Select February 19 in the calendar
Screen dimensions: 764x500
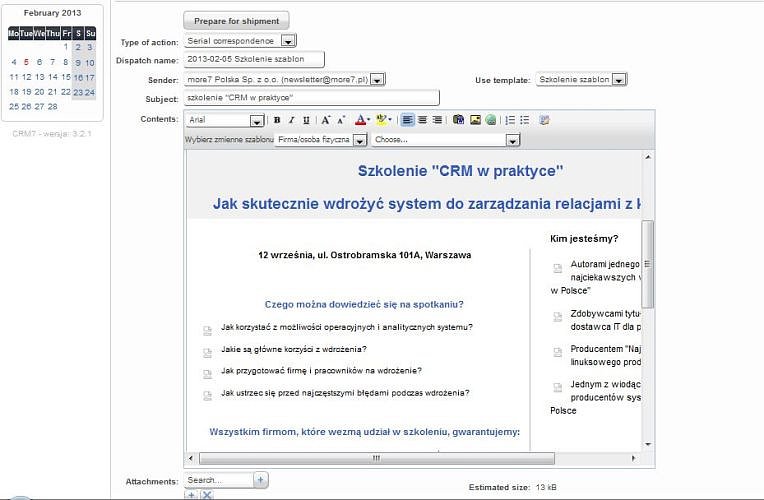point(26,92)
